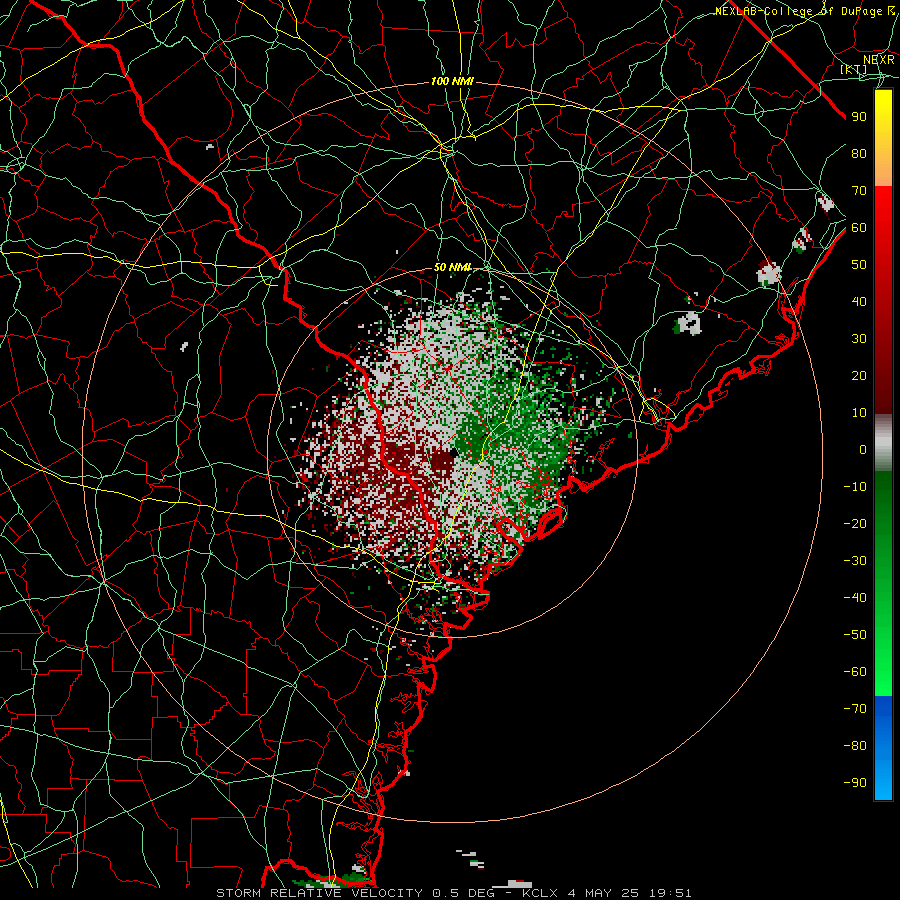Pick the gray zero-velocity segment of the color bar
Screen dimensions: 900x900
(x=883, y=443)
